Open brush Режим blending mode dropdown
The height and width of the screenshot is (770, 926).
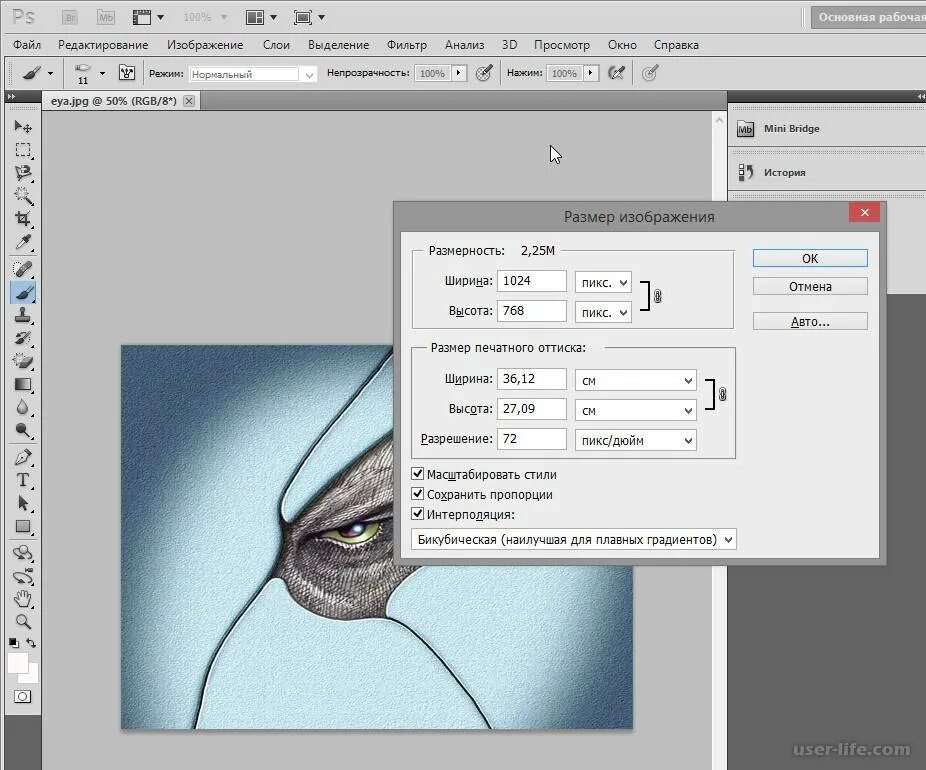[253, 74]
